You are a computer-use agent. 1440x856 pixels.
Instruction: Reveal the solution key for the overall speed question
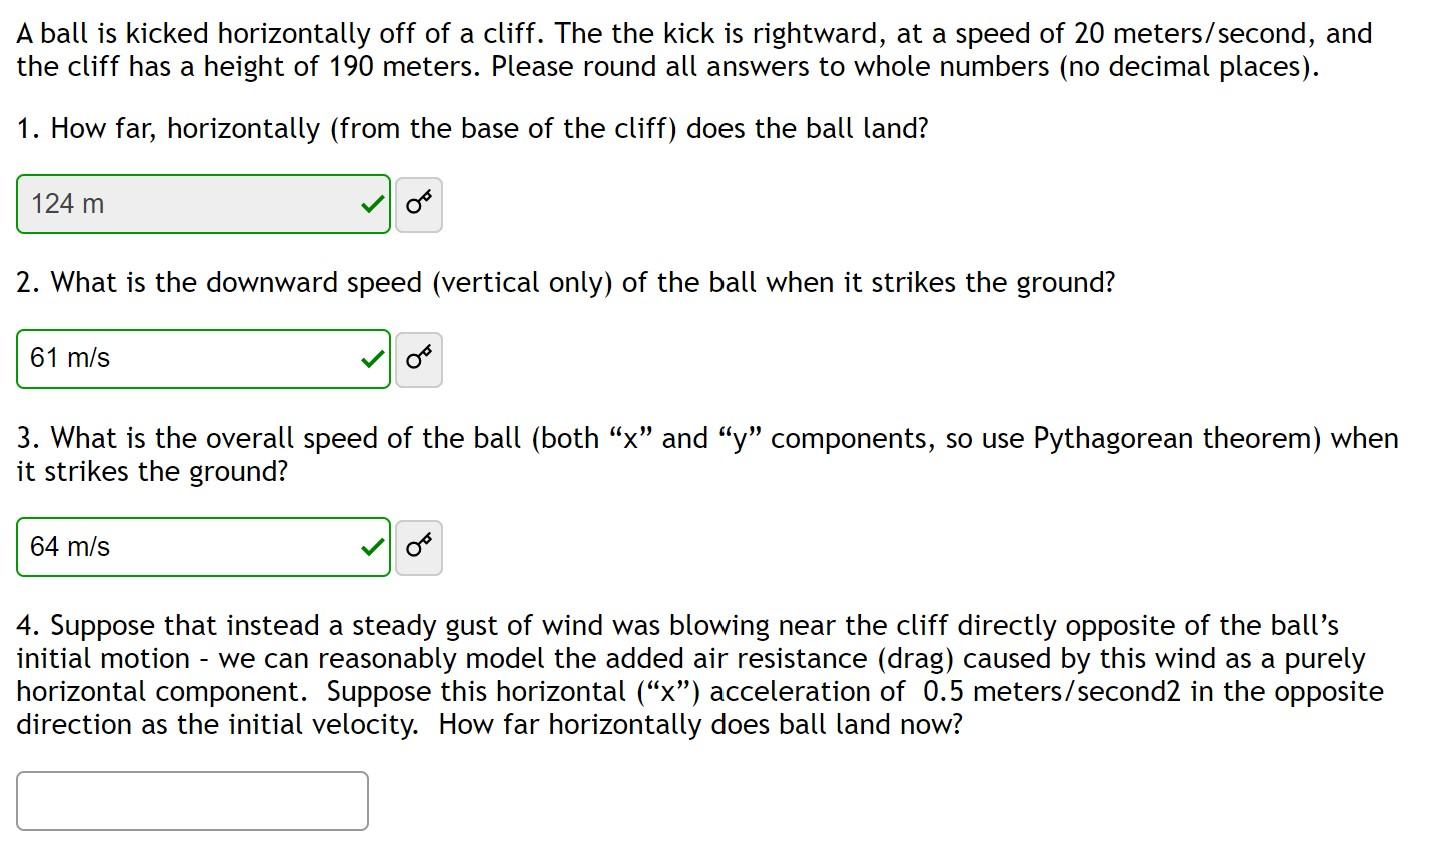pyautogui.click(x=418, y=547)
